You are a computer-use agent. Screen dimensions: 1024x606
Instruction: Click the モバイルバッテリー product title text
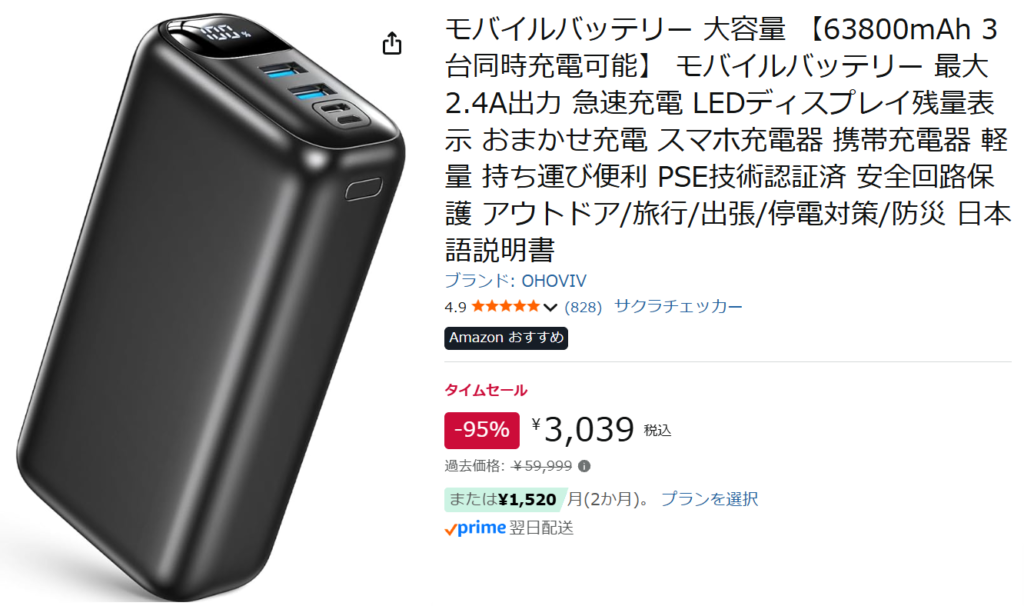[728, 140]
